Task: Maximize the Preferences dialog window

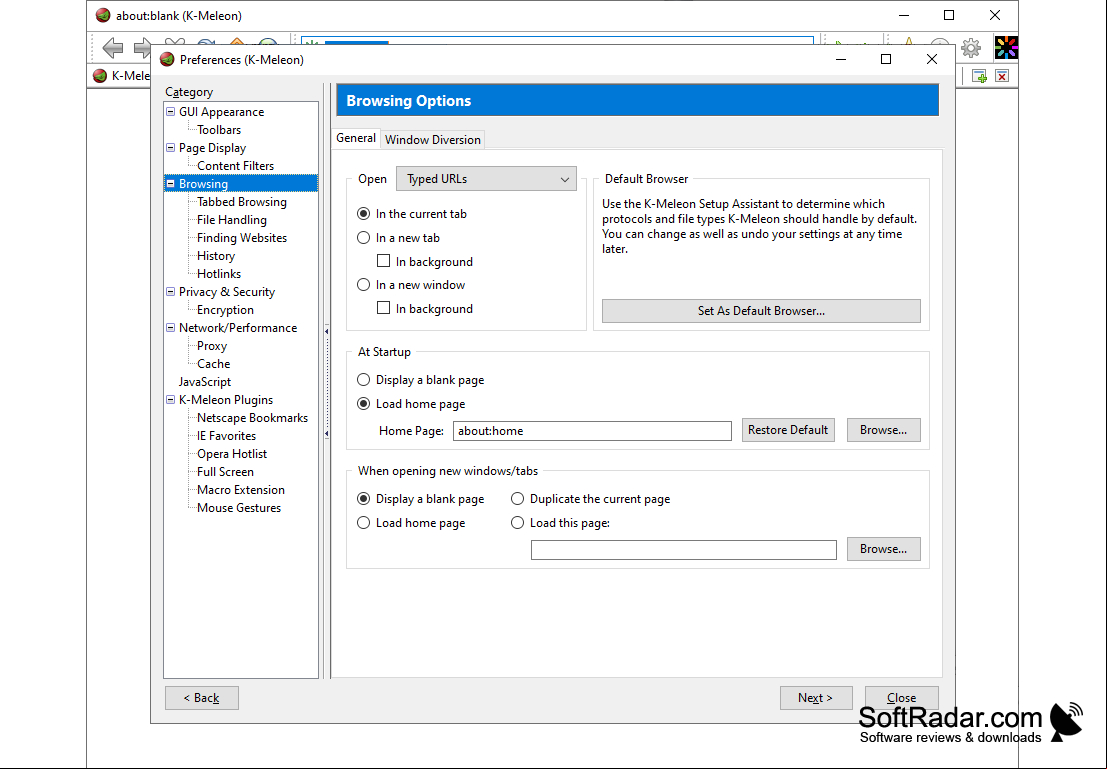Action: (886, 59)
